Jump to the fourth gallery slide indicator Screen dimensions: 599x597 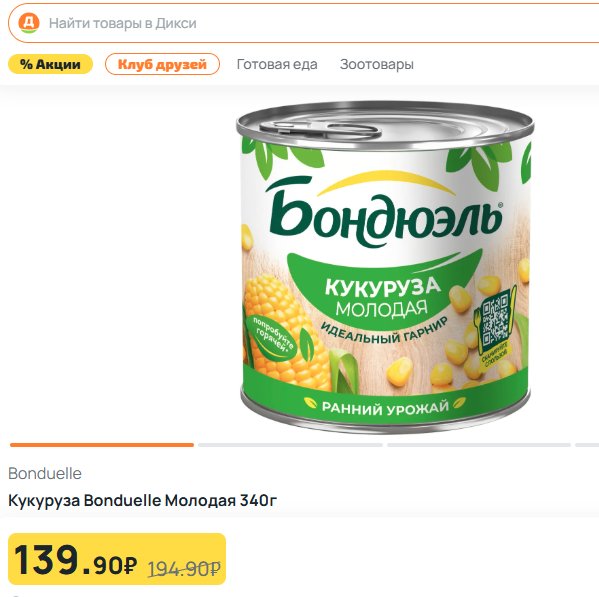click(x=587, y=445)
